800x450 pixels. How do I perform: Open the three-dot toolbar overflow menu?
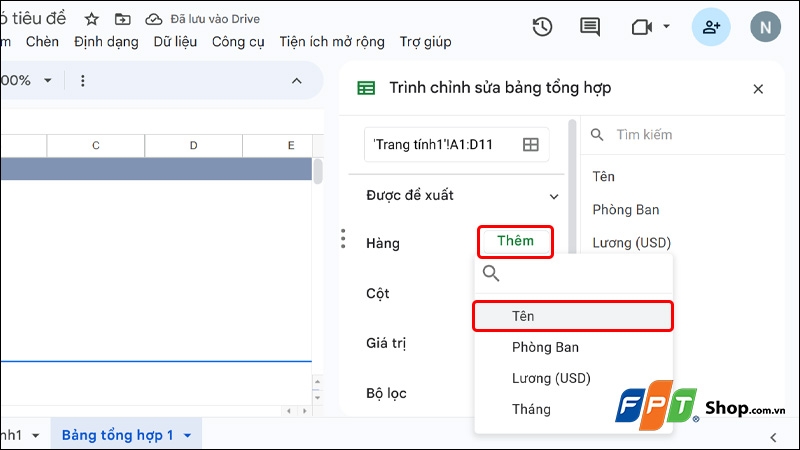click(83, 81)
